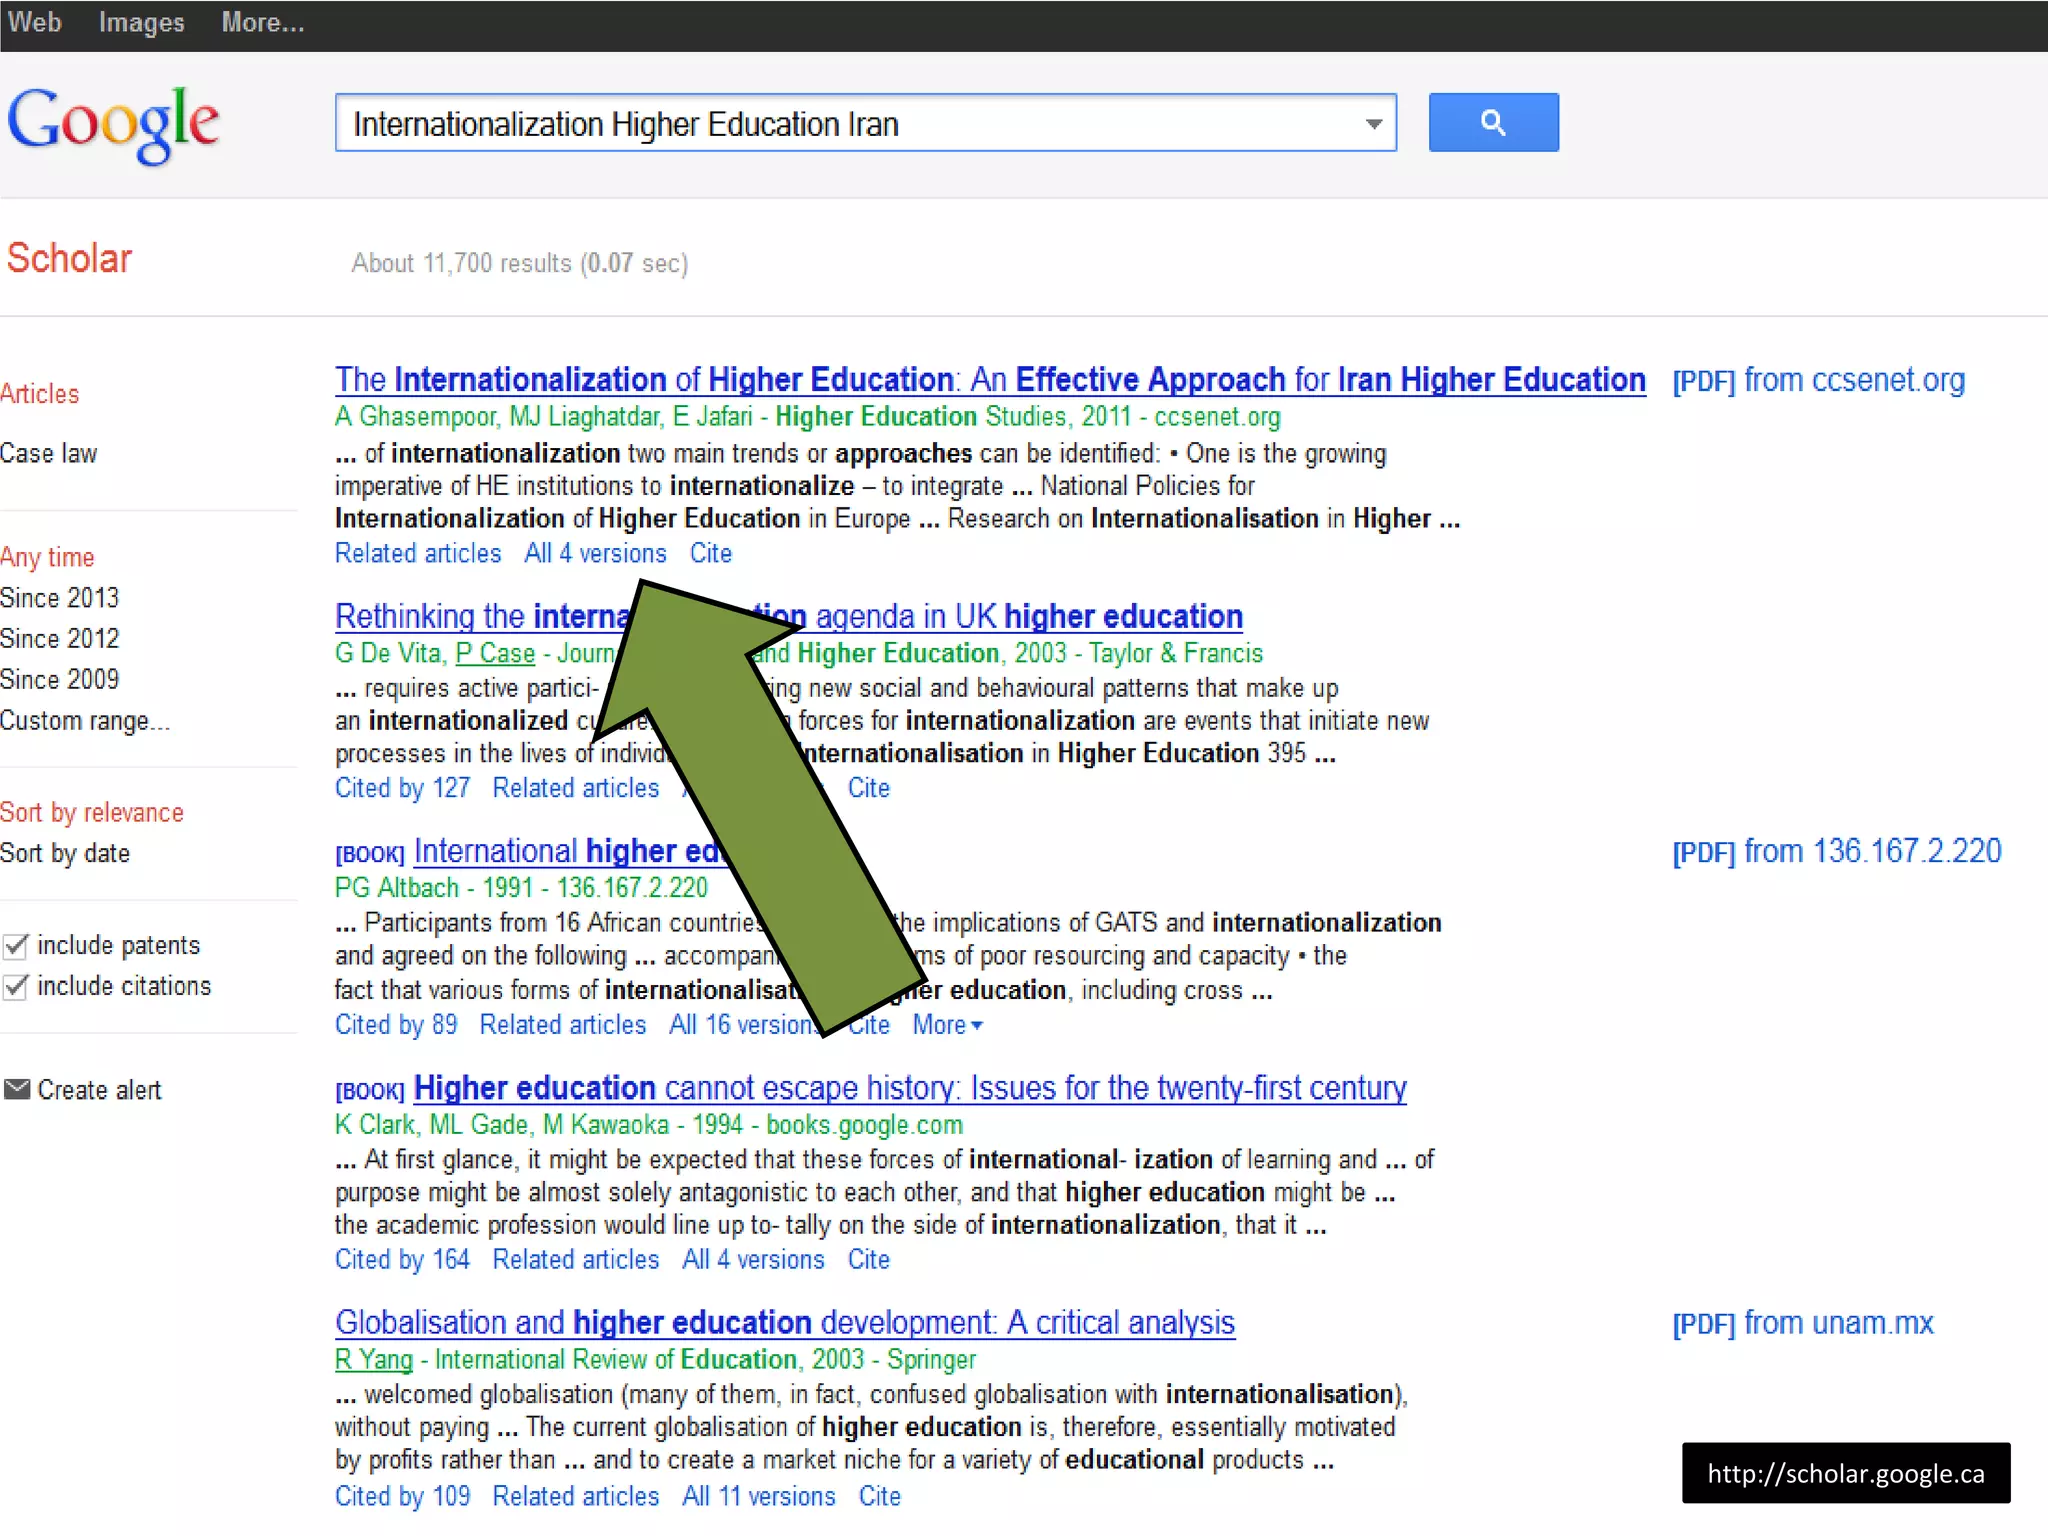Click Cited by 127
This screenshot has height=1536, width=2048.
point(402,789)
